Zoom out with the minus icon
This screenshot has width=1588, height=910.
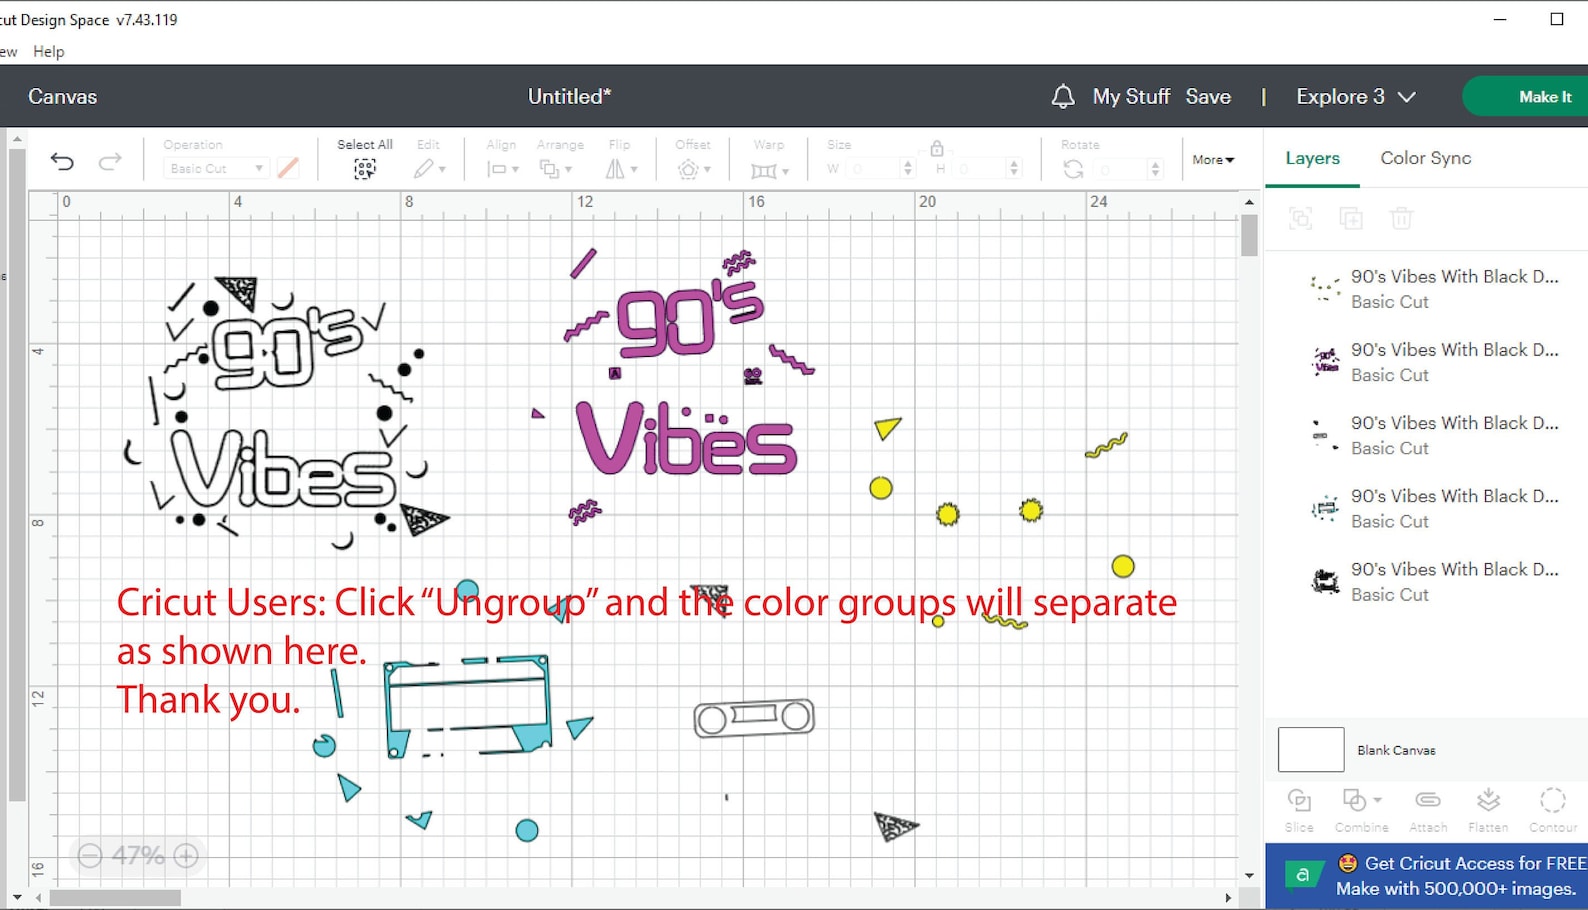tap(90, 856)
